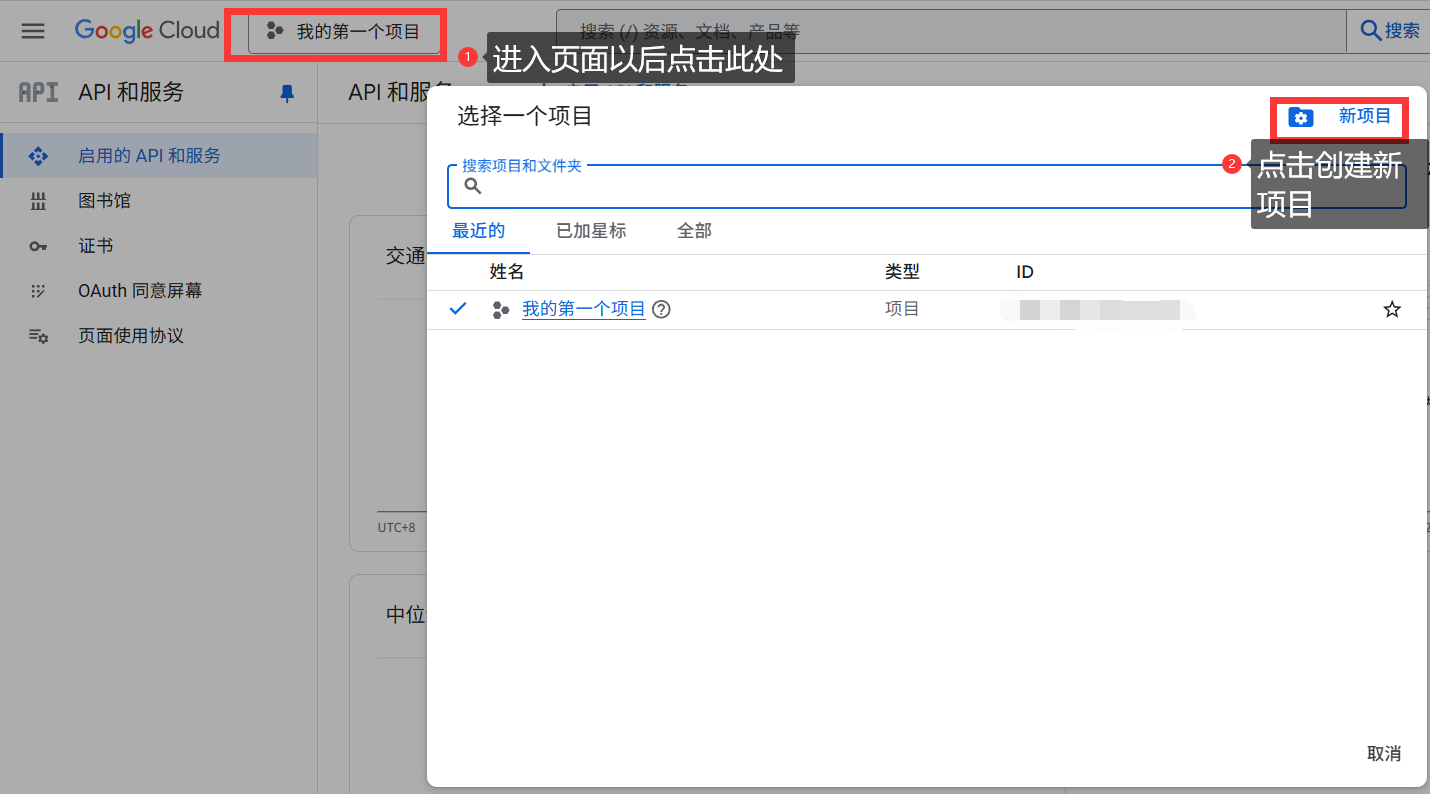Click the 图书馆 library icon in sidebar

pos(38,201)
